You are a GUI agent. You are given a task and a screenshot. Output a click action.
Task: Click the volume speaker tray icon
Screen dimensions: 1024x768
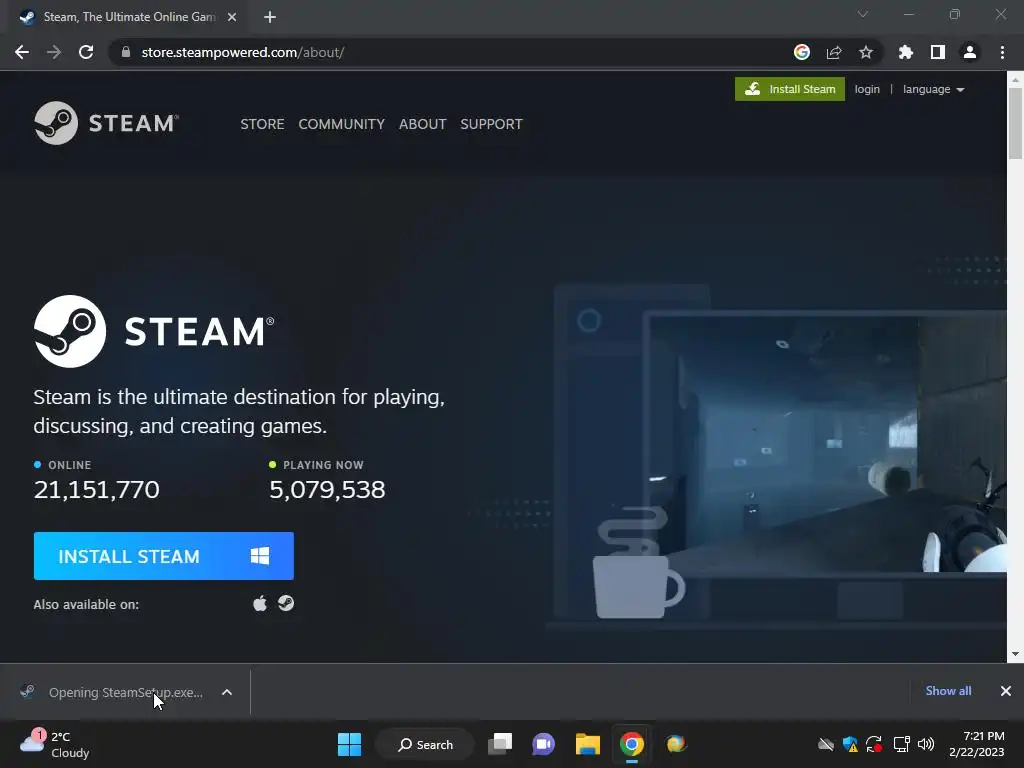(x=925, y=744)
